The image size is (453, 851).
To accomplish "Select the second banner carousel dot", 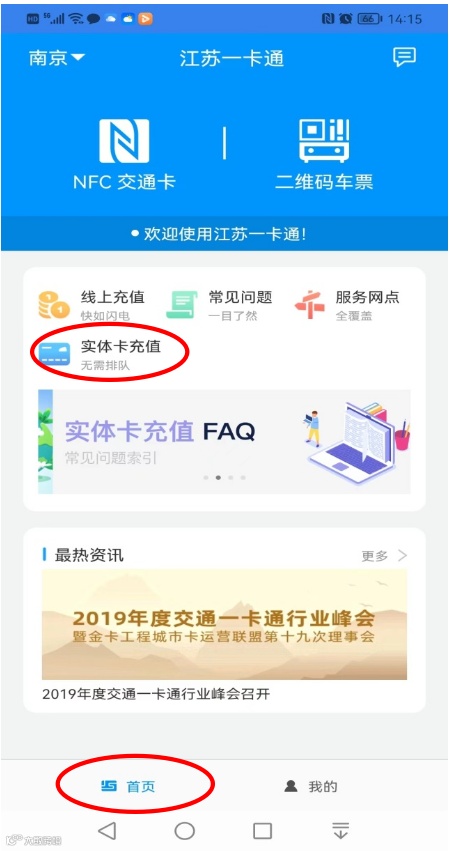I will tap(218, 478).
